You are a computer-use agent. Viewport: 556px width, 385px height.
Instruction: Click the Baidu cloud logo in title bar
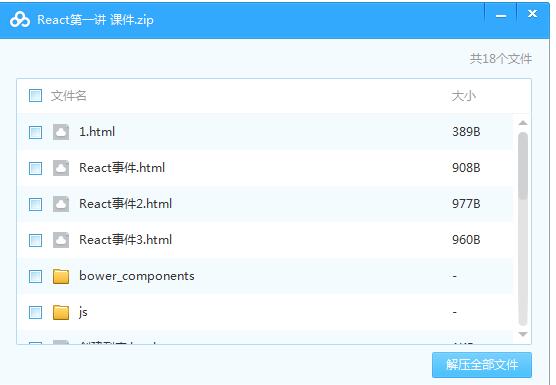(20, 19)
